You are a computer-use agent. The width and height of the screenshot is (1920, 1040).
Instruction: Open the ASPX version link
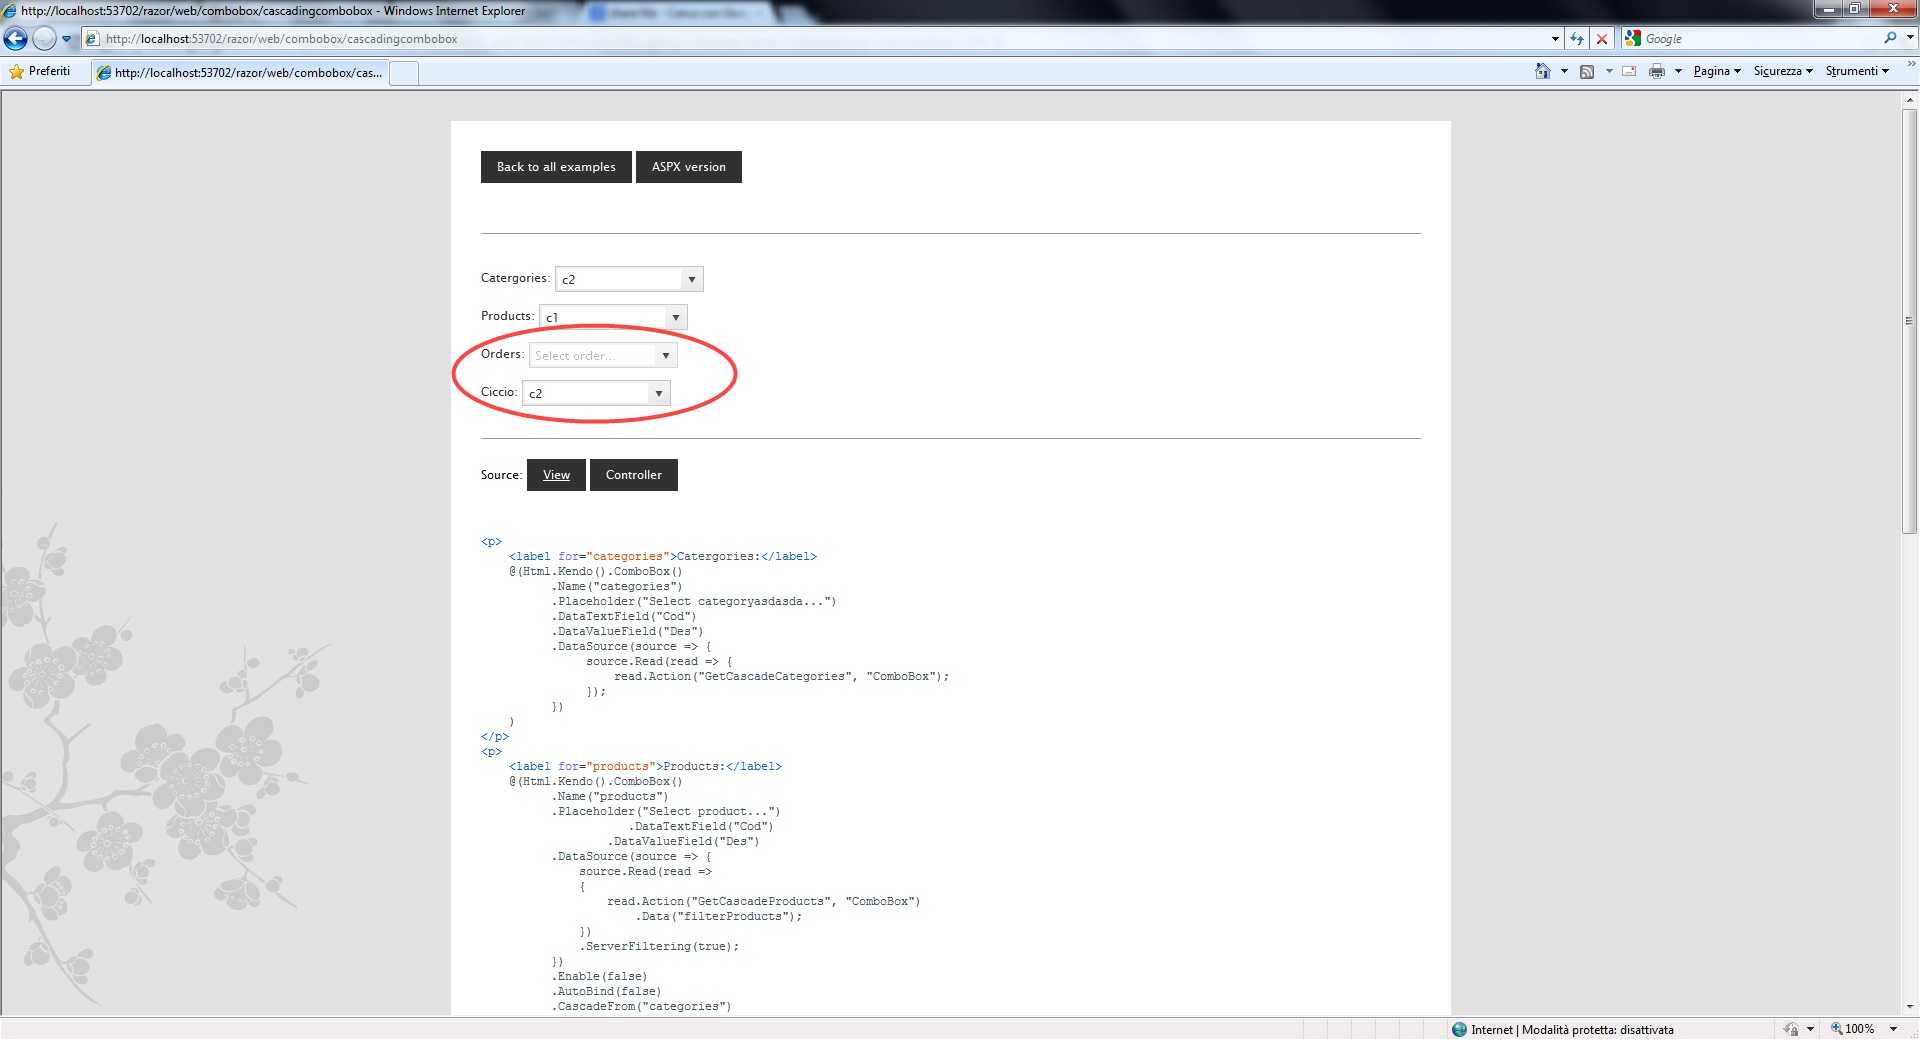click(689, 167)
